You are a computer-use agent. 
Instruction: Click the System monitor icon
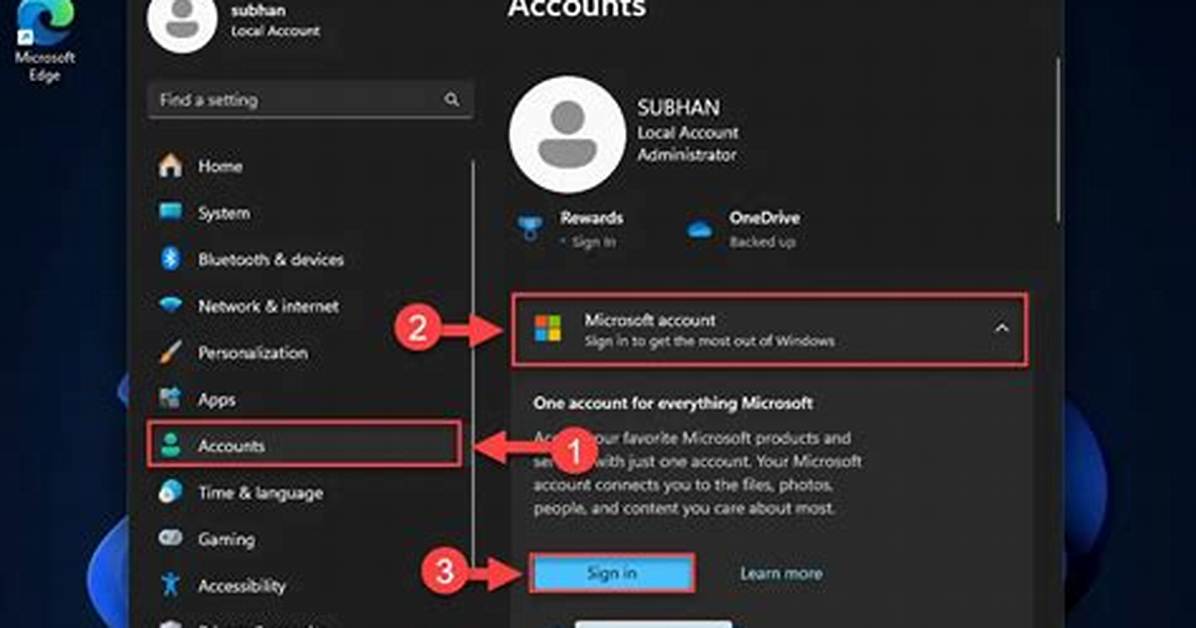170,211
